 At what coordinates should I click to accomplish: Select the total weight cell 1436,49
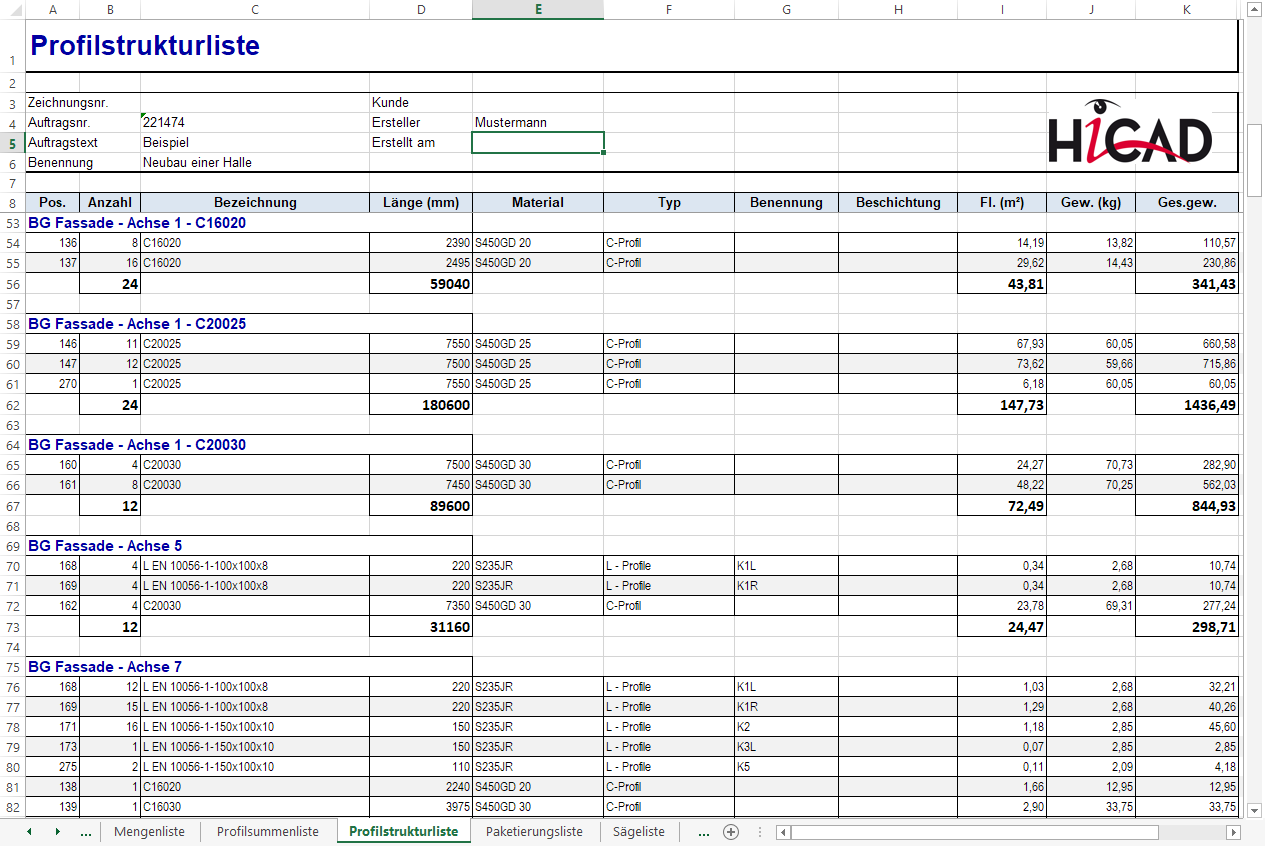pyautogui.click(x=1187, y=405)
